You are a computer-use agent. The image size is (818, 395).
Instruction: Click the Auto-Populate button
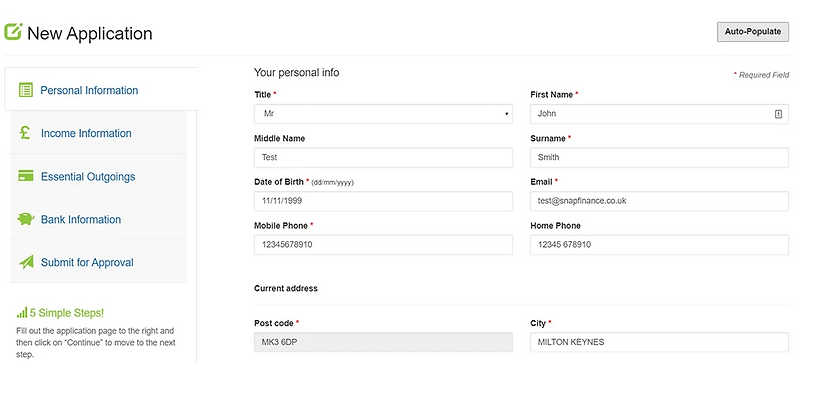[753, 32]
